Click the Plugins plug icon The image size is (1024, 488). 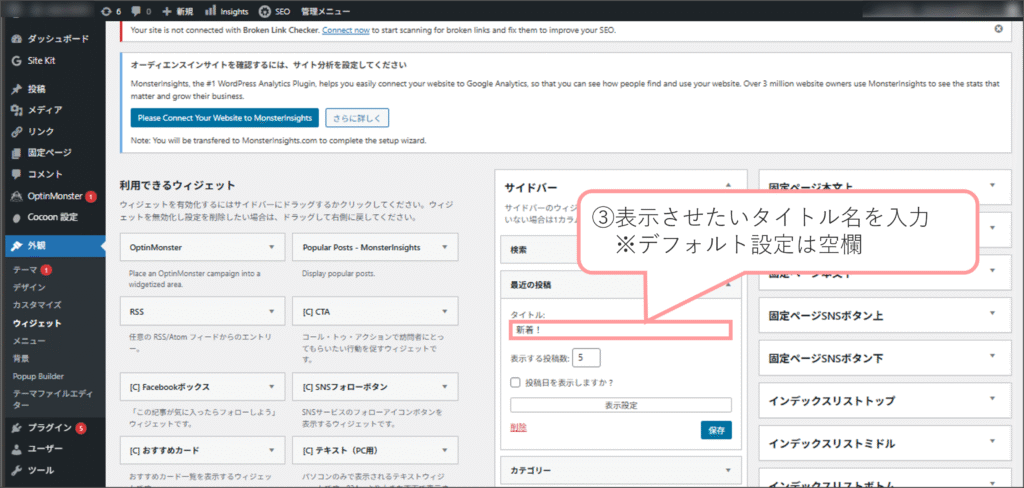[17, 428]
